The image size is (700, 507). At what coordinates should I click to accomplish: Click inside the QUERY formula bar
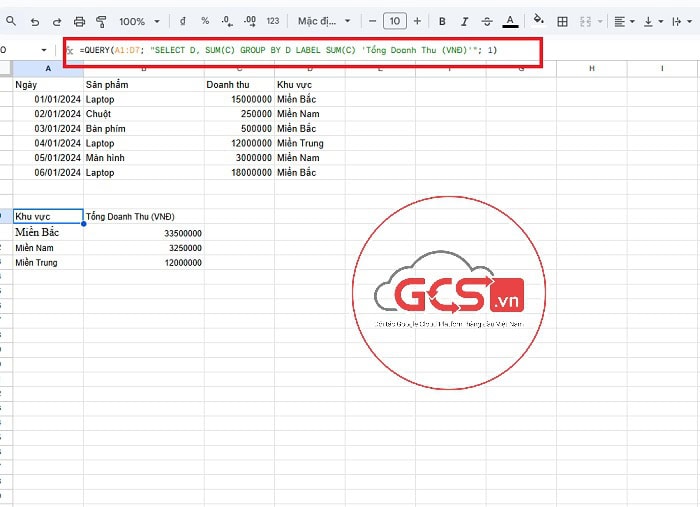pos(300,50)
